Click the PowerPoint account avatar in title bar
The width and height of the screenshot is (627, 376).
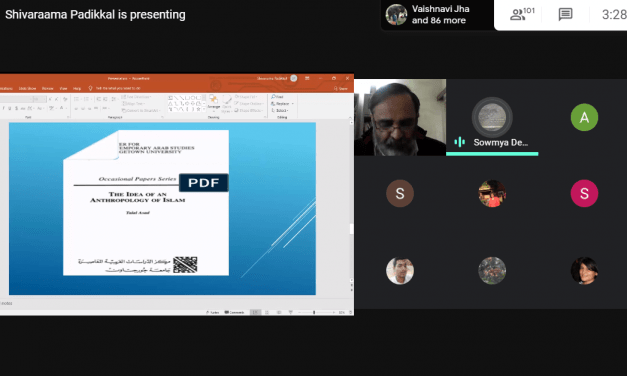(x=294, y=78)
